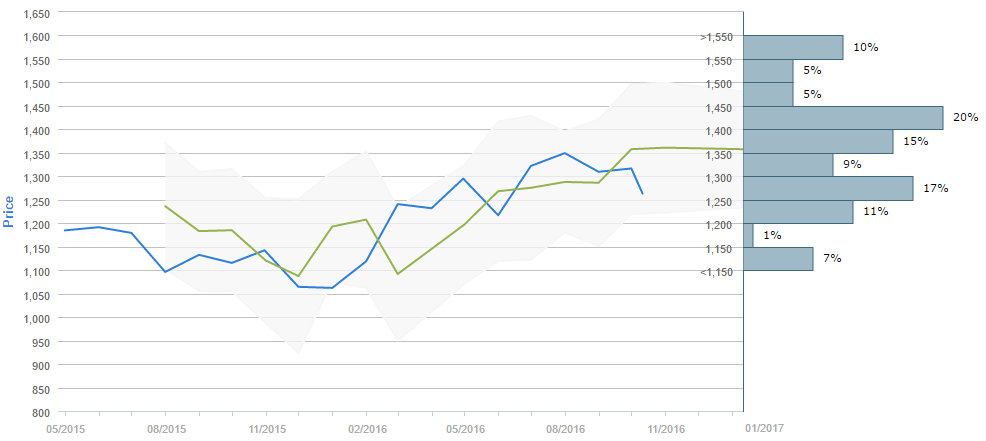Click the 7% bar below 1,150

(778, 259)
